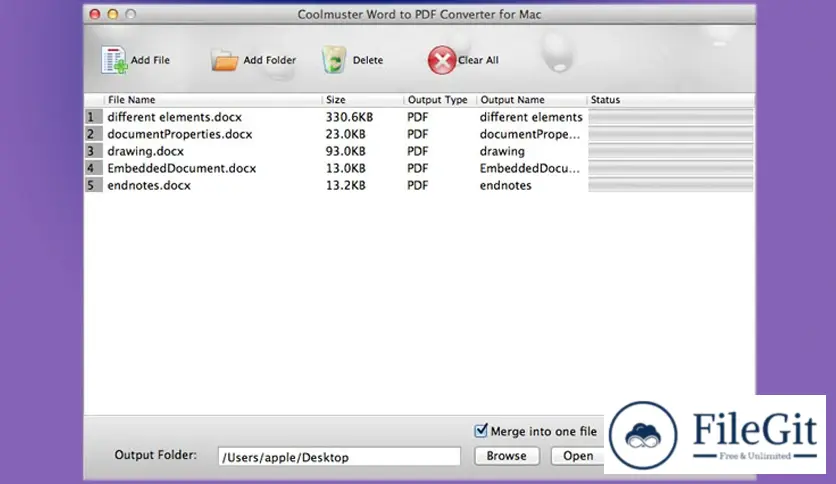Viewport: 836px width, 484px height.
Task: Click the Add Folder icon
Action: tap(224, 60)
